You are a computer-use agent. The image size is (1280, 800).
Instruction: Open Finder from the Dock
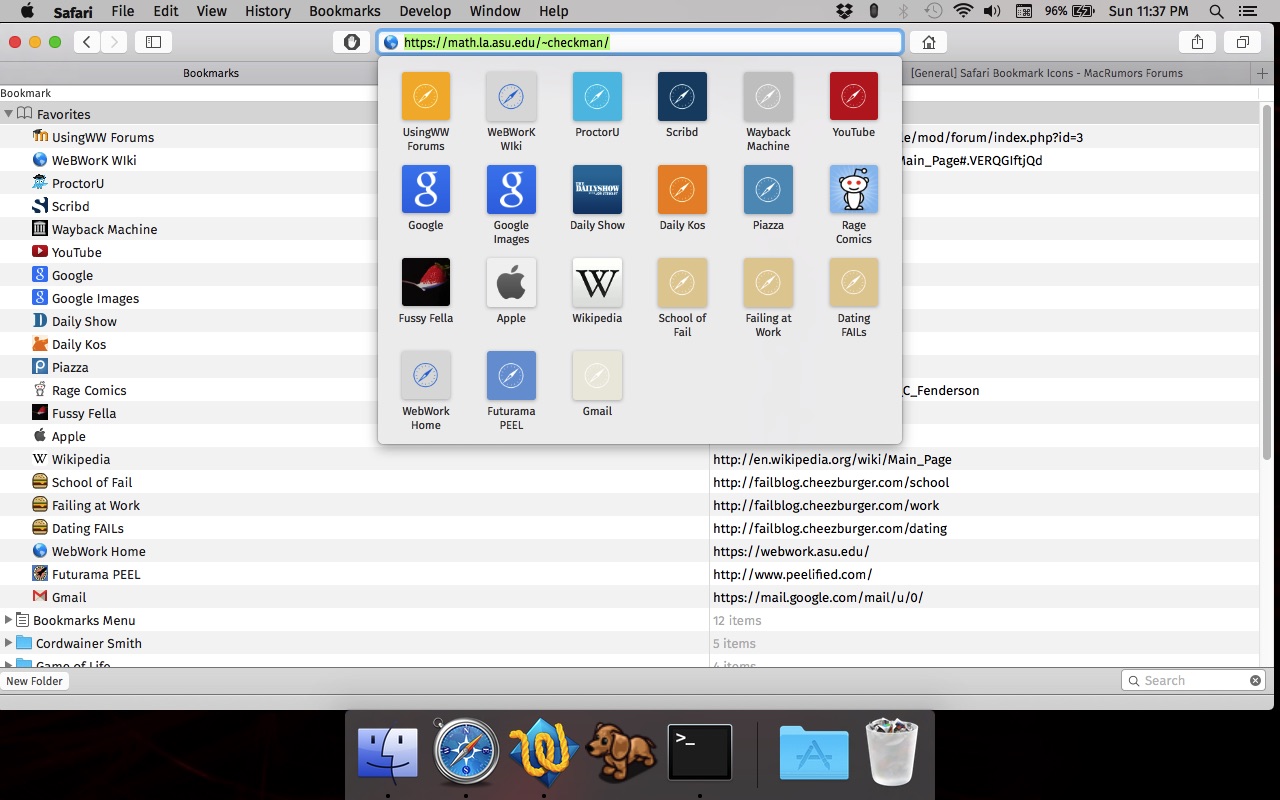[x=388, y=753]
